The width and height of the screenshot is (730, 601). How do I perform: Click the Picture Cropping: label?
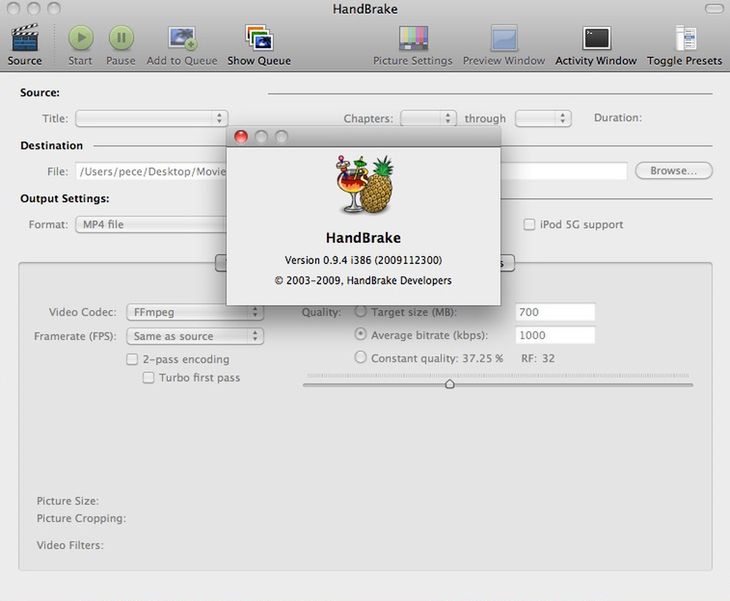point(81,519)
